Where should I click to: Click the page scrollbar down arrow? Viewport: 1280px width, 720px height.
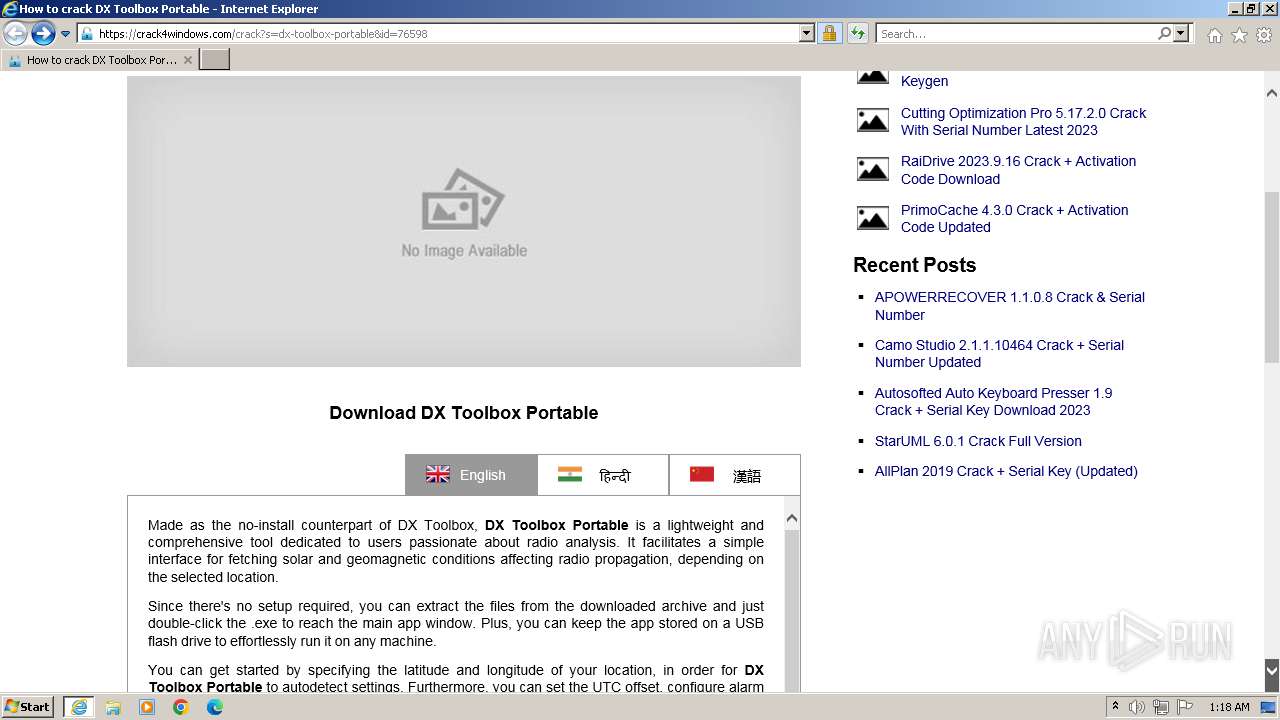pyautogui.click(x=1272, y=671)
